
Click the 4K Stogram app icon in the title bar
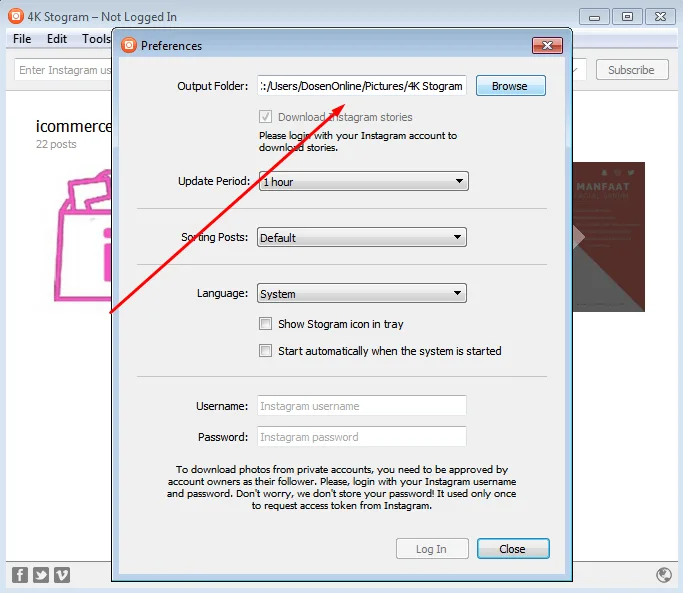(x=16, y=17)
